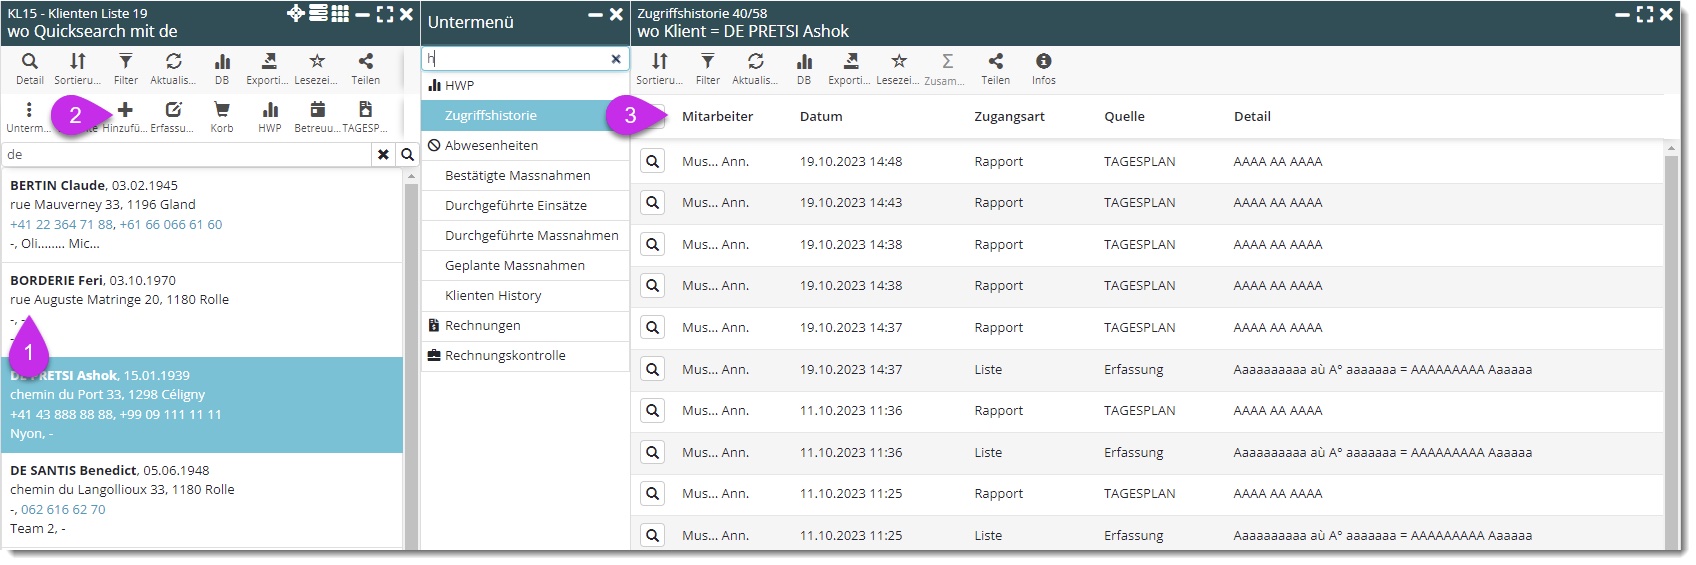Focus the Untermenü filter input field

(x=515, y=59)
